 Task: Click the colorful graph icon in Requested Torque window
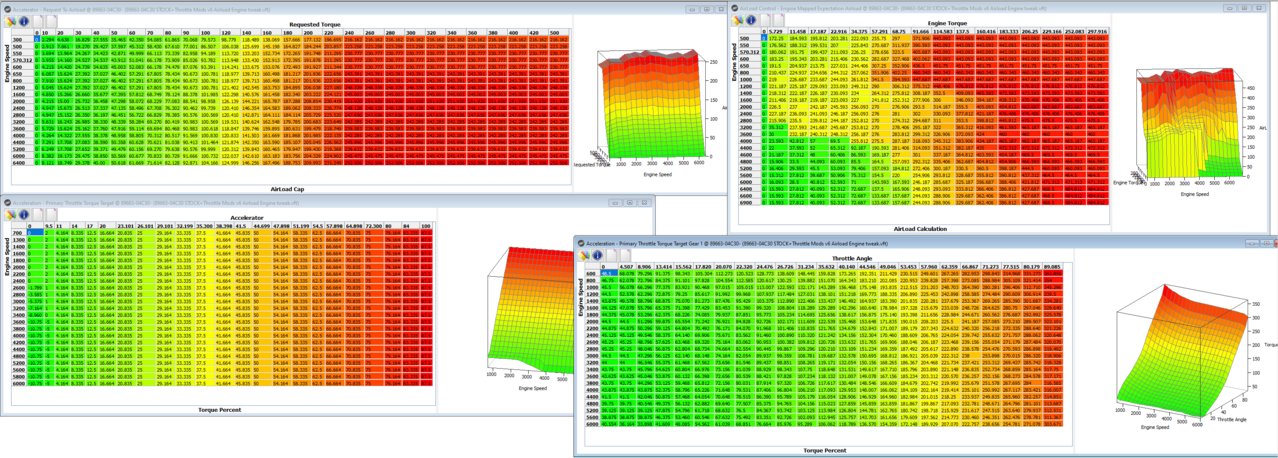tap(10, 21)
